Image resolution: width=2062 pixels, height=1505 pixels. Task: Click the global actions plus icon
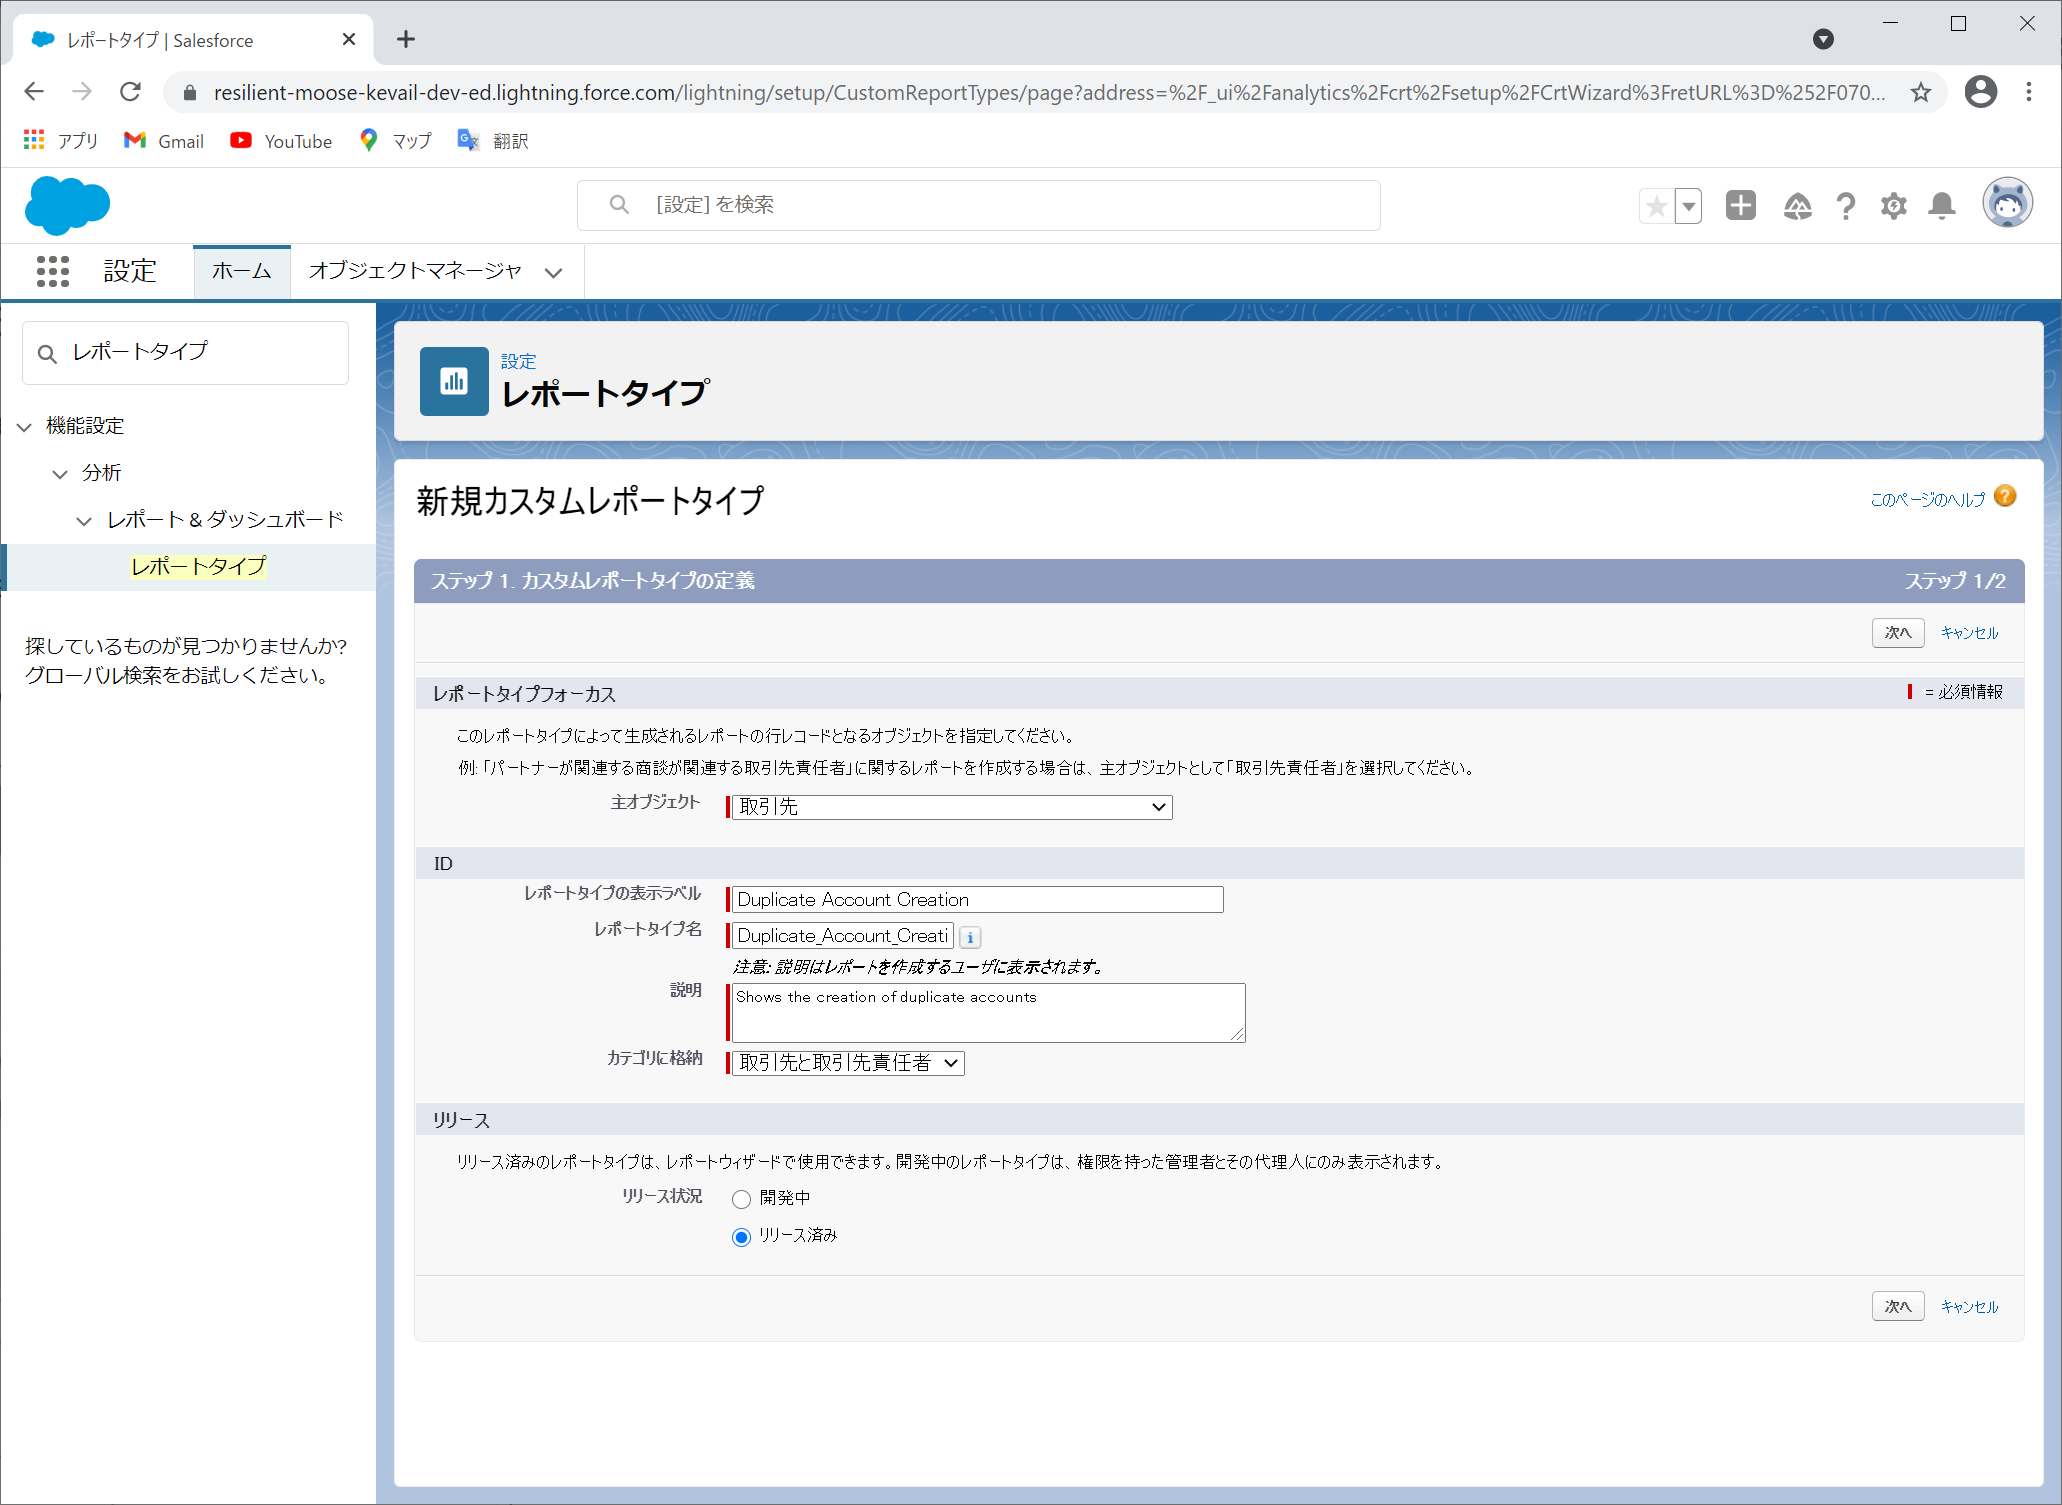click(1740, 206)
